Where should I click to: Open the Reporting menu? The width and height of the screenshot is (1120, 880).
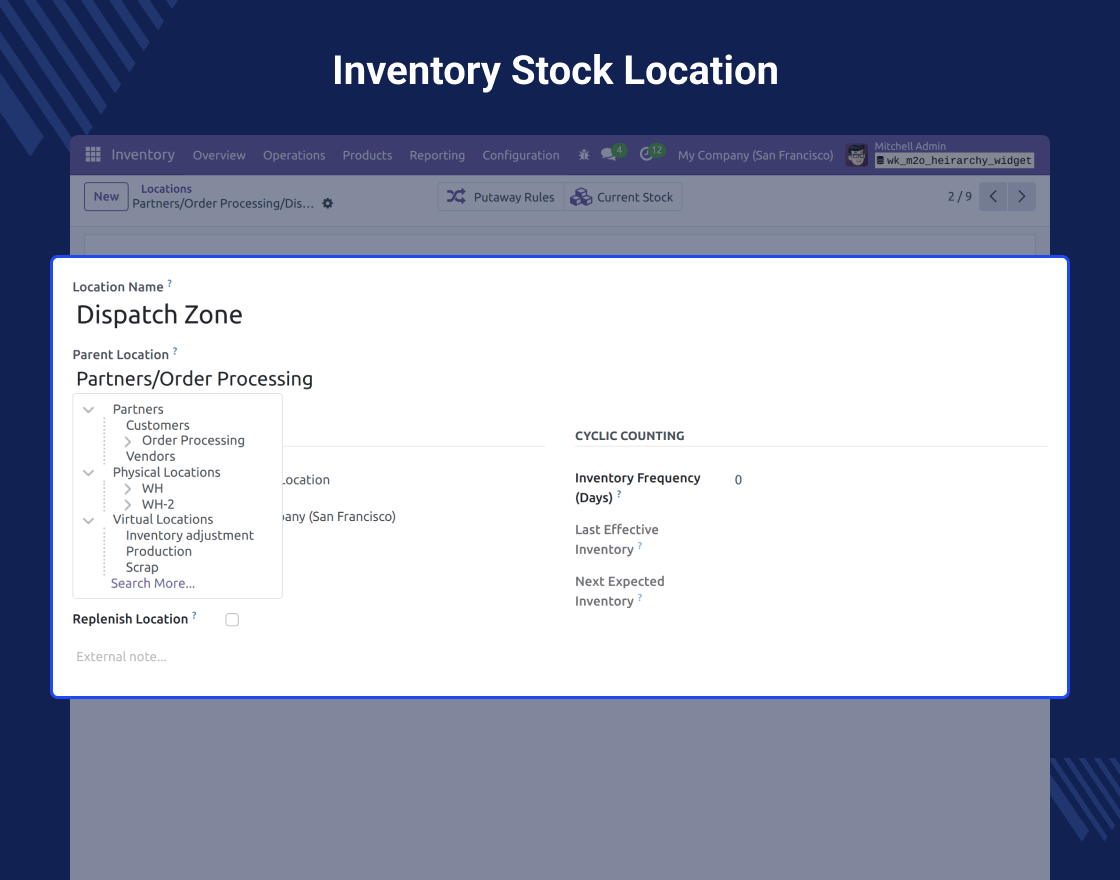pos(437,155)
